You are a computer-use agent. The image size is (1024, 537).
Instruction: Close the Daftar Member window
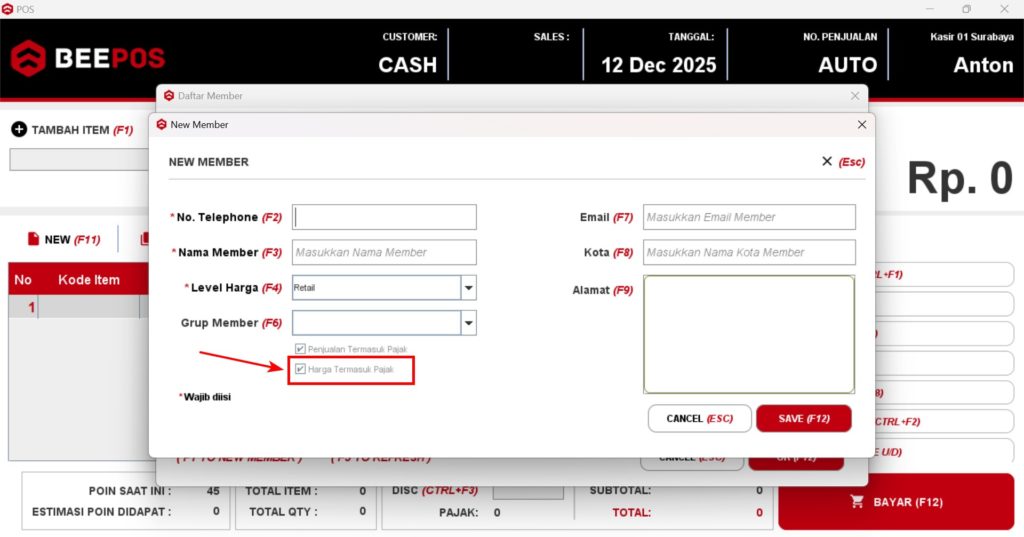[855, 96]
